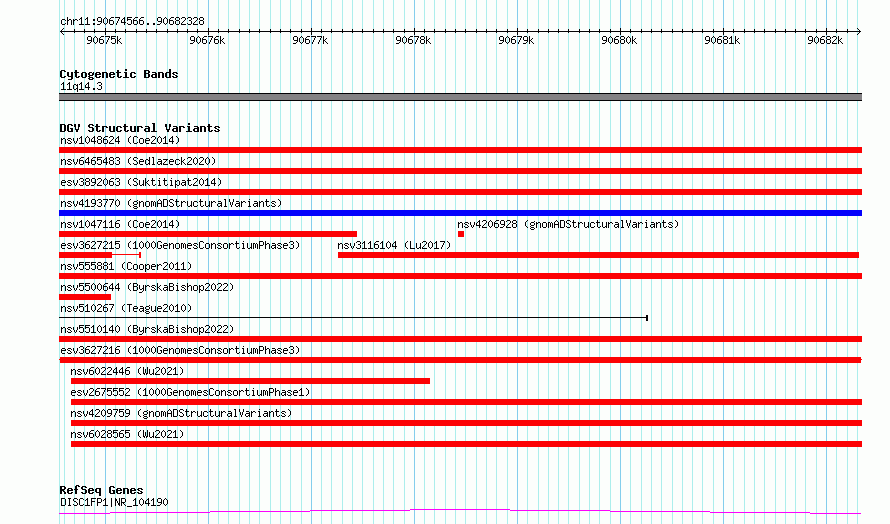Click the nsv555881 (Cooper2011) label
The width and height of the screenshot is (890, 524).
point(126,266)
